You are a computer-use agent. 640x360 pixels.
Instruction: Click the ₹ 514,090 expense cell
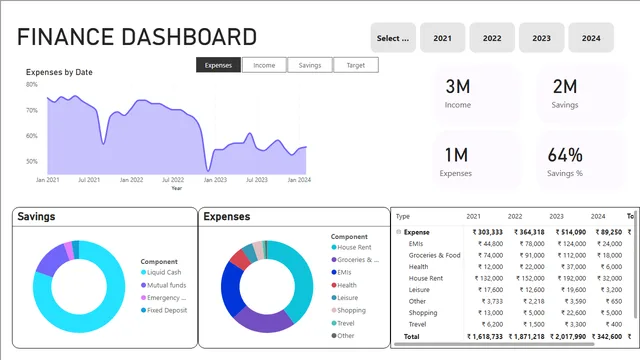pos(571,232)
